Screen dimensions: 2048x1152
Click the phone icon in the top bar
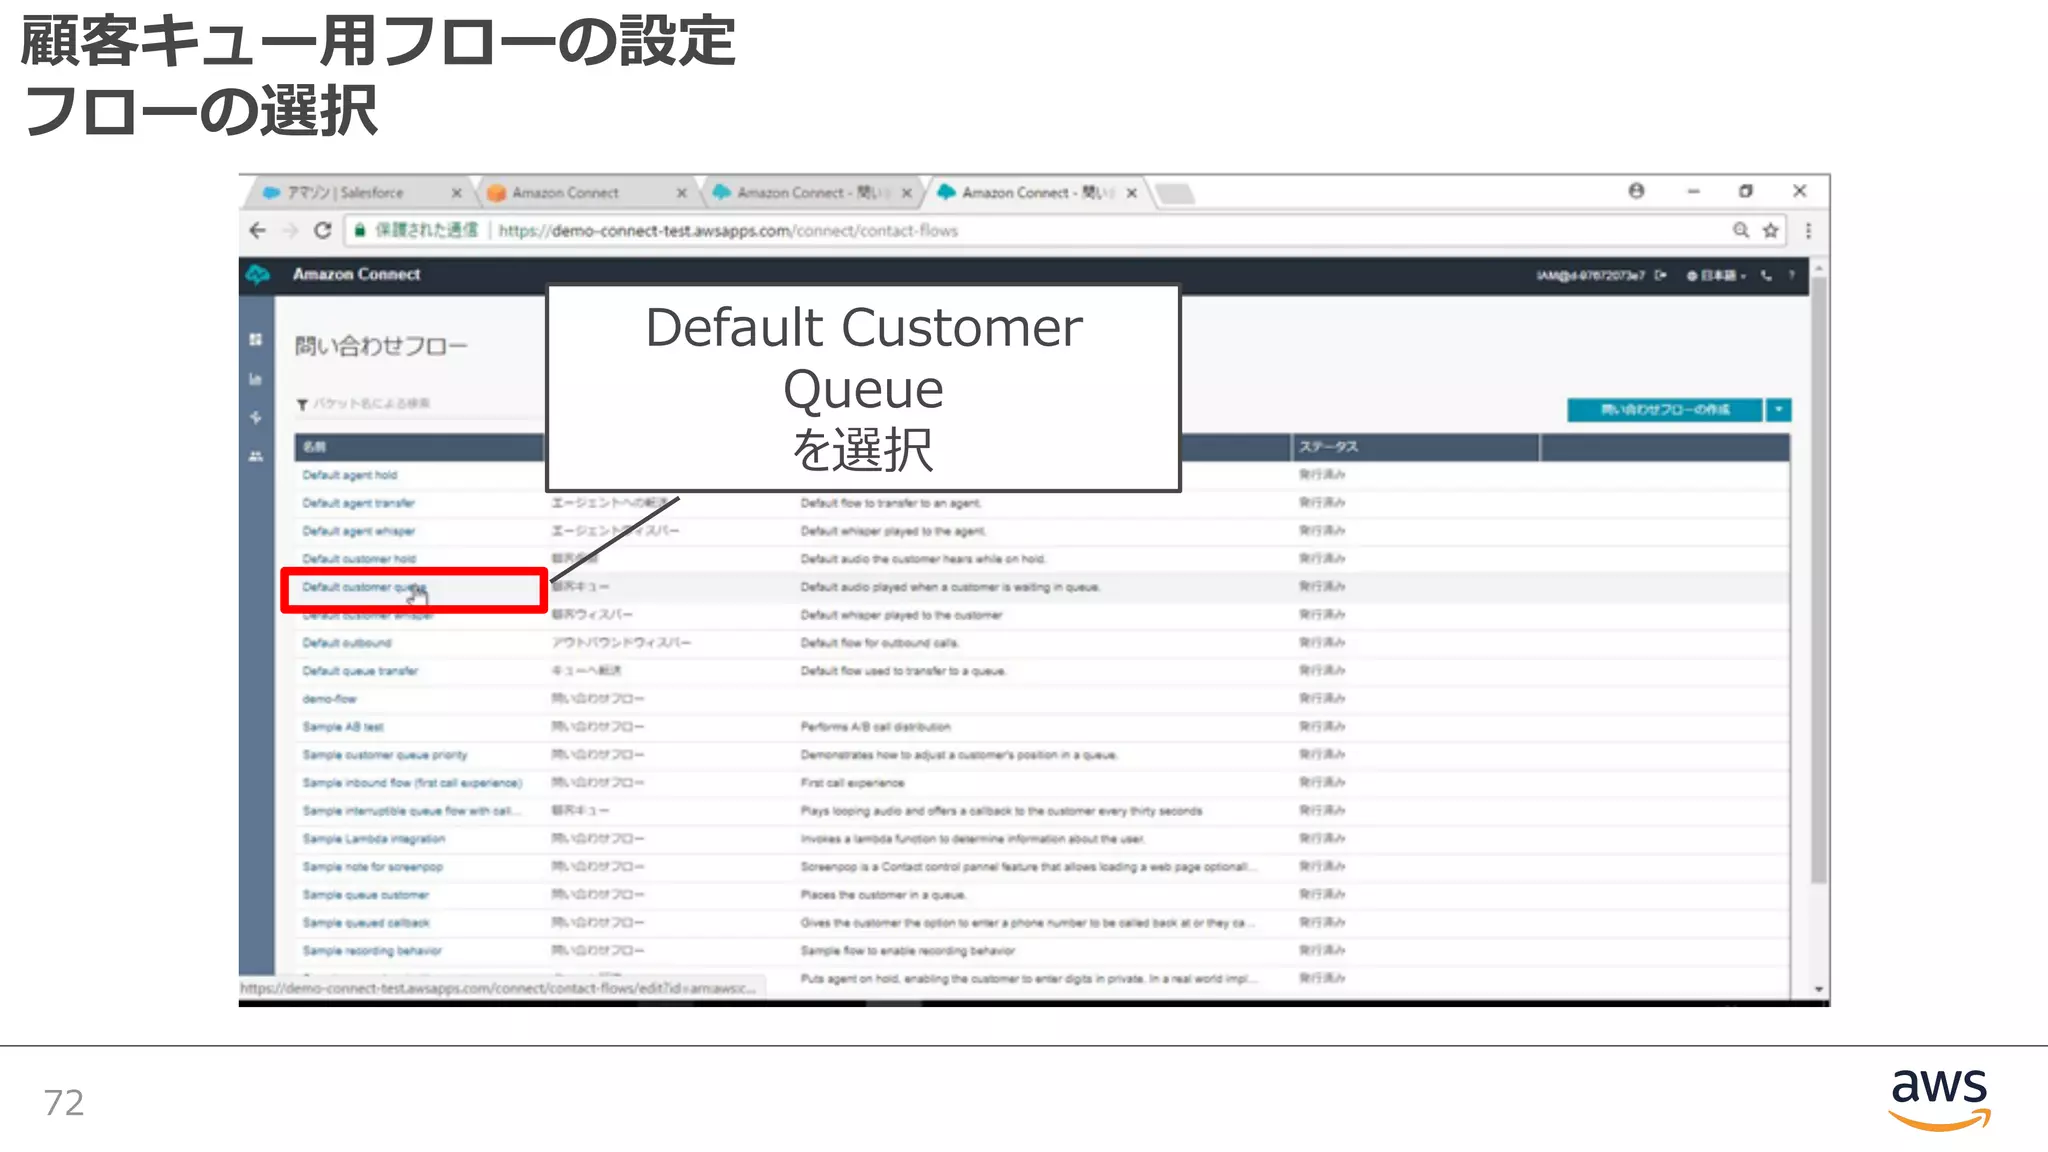pos(1767,276)
